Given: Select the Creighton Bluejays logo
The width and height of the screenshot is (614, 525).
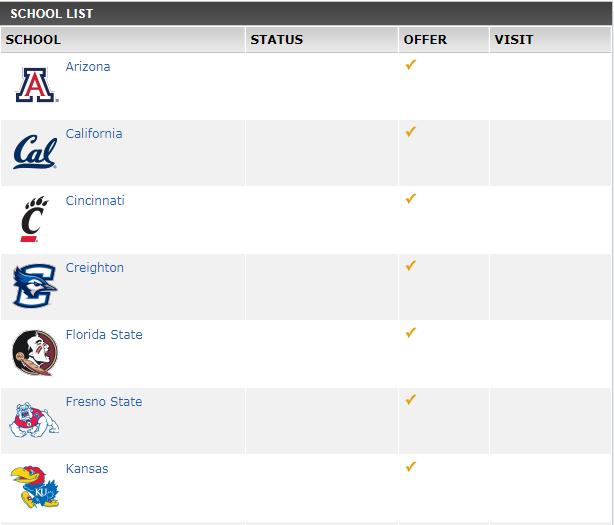Looking at the screenshot, I should tap(35, 286).
